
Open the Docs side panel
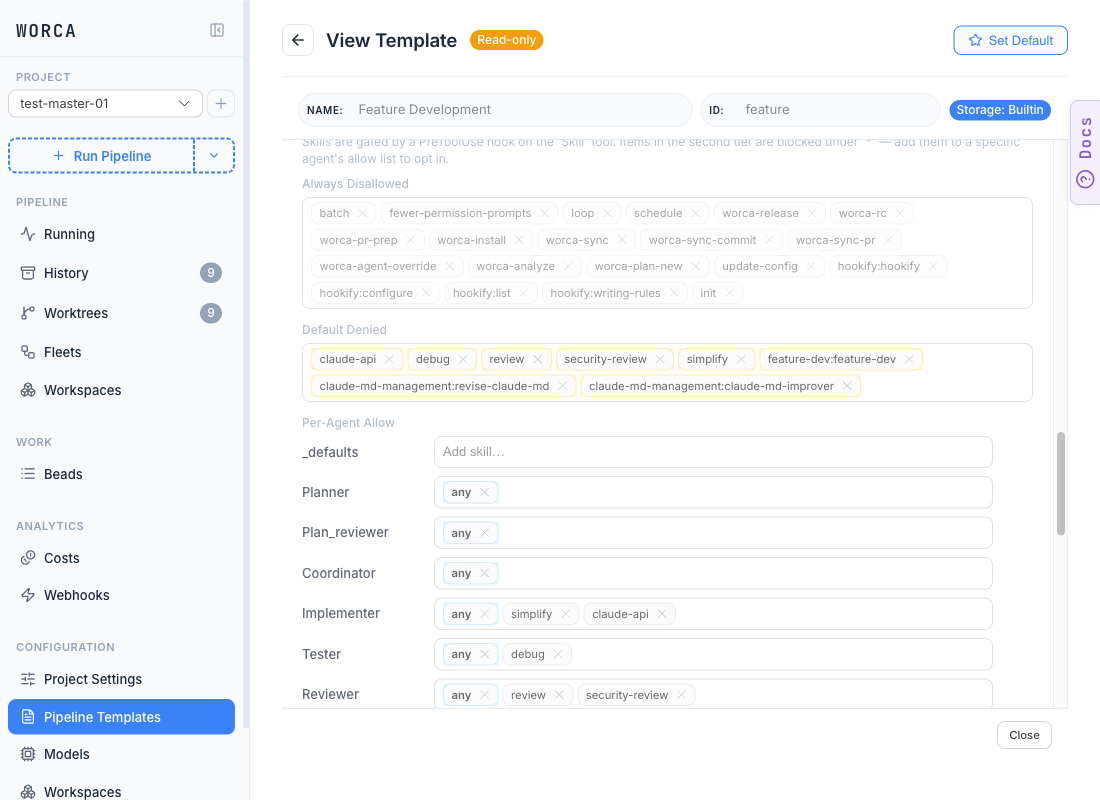coord(1085,153)
